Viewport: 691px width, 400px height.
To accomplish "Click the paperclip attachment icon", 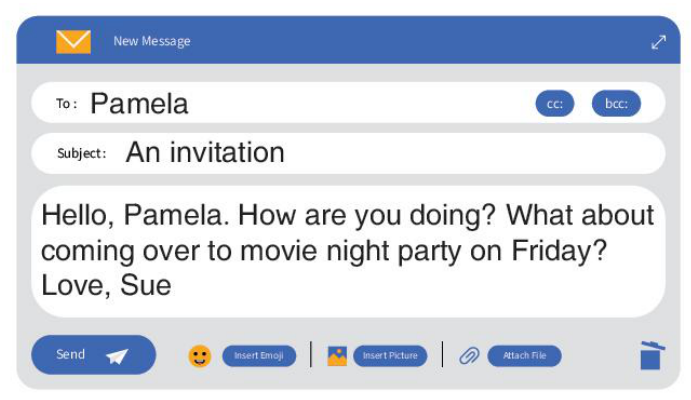I will (469, 356).
